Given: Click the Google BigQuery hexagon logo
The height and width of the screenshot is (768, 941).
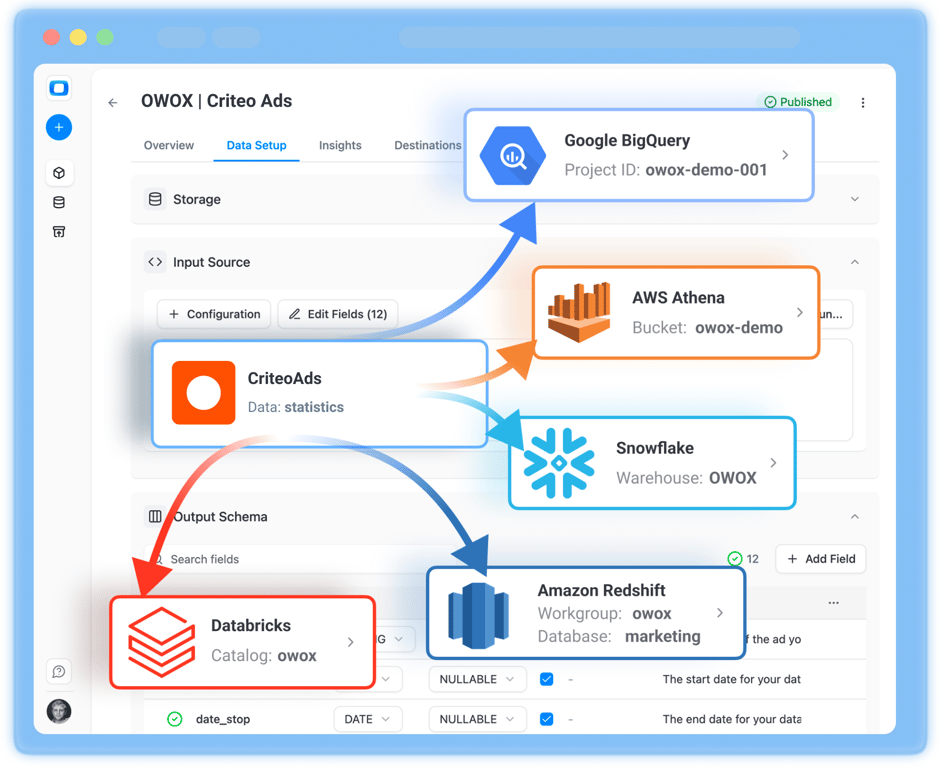Looking at the screenshot, I should pos(513,155).
